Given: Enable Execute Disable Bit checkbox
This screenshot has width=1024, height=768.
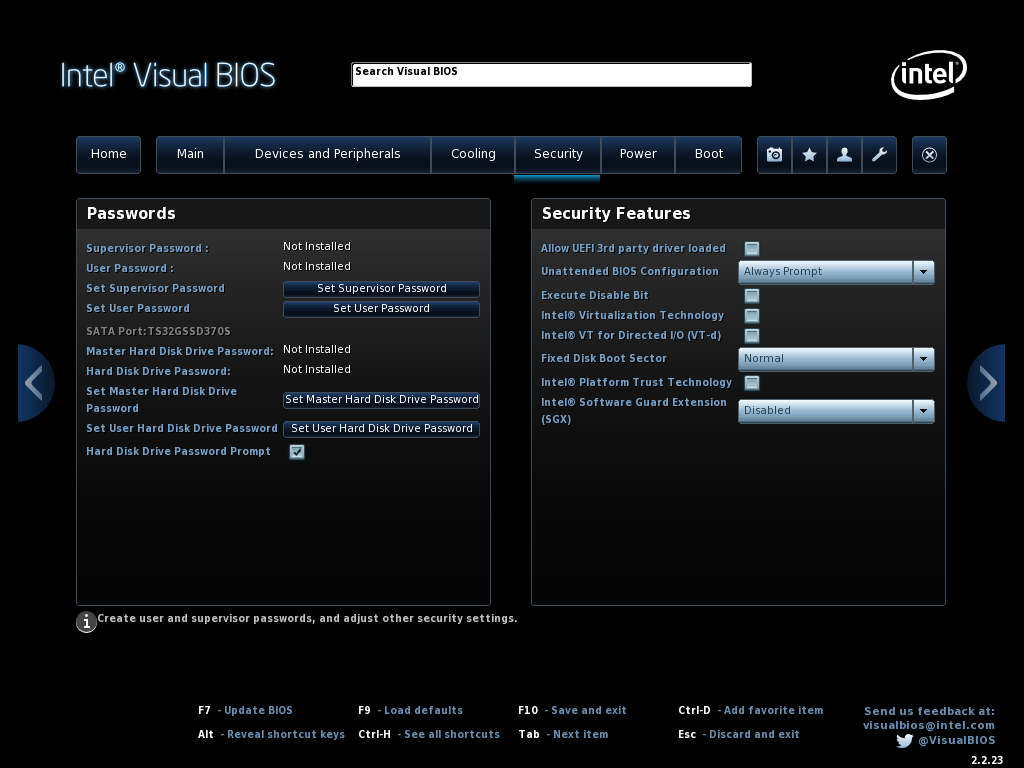Looking at the screenshot, I should (752, 296).
